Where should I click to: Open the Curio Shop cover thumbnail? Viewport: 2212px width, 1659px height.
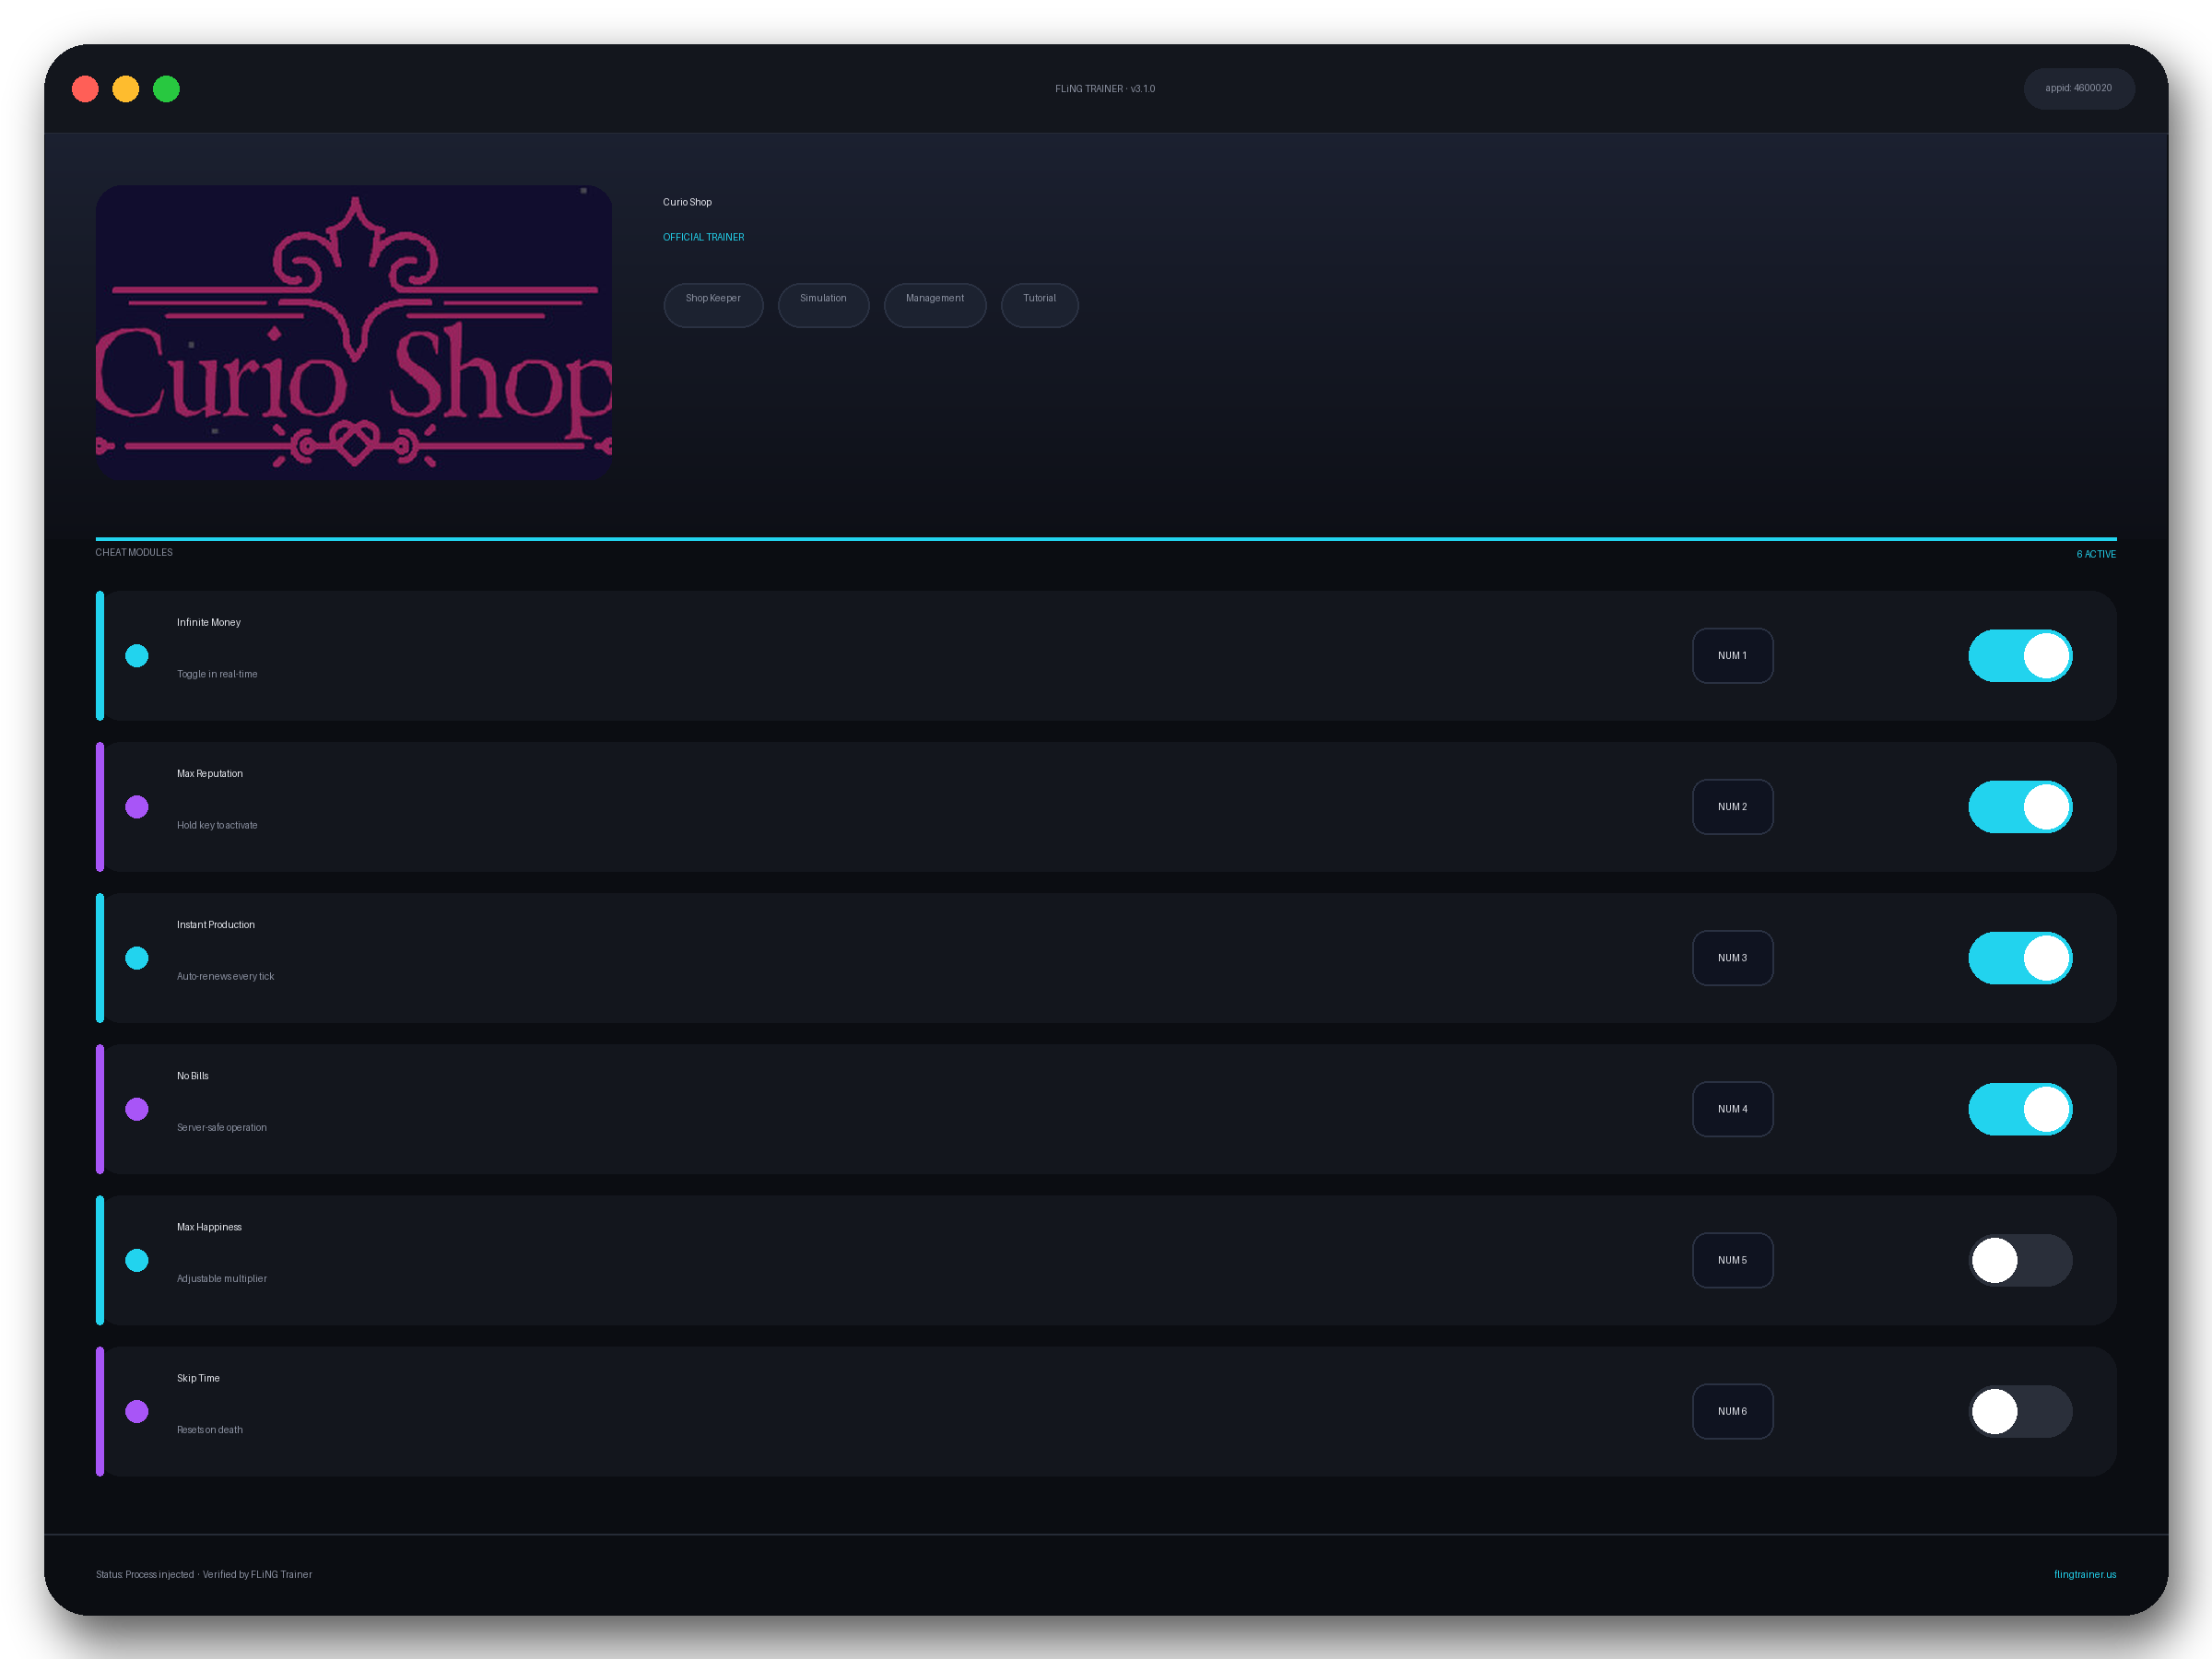click(x=354, y=332)
